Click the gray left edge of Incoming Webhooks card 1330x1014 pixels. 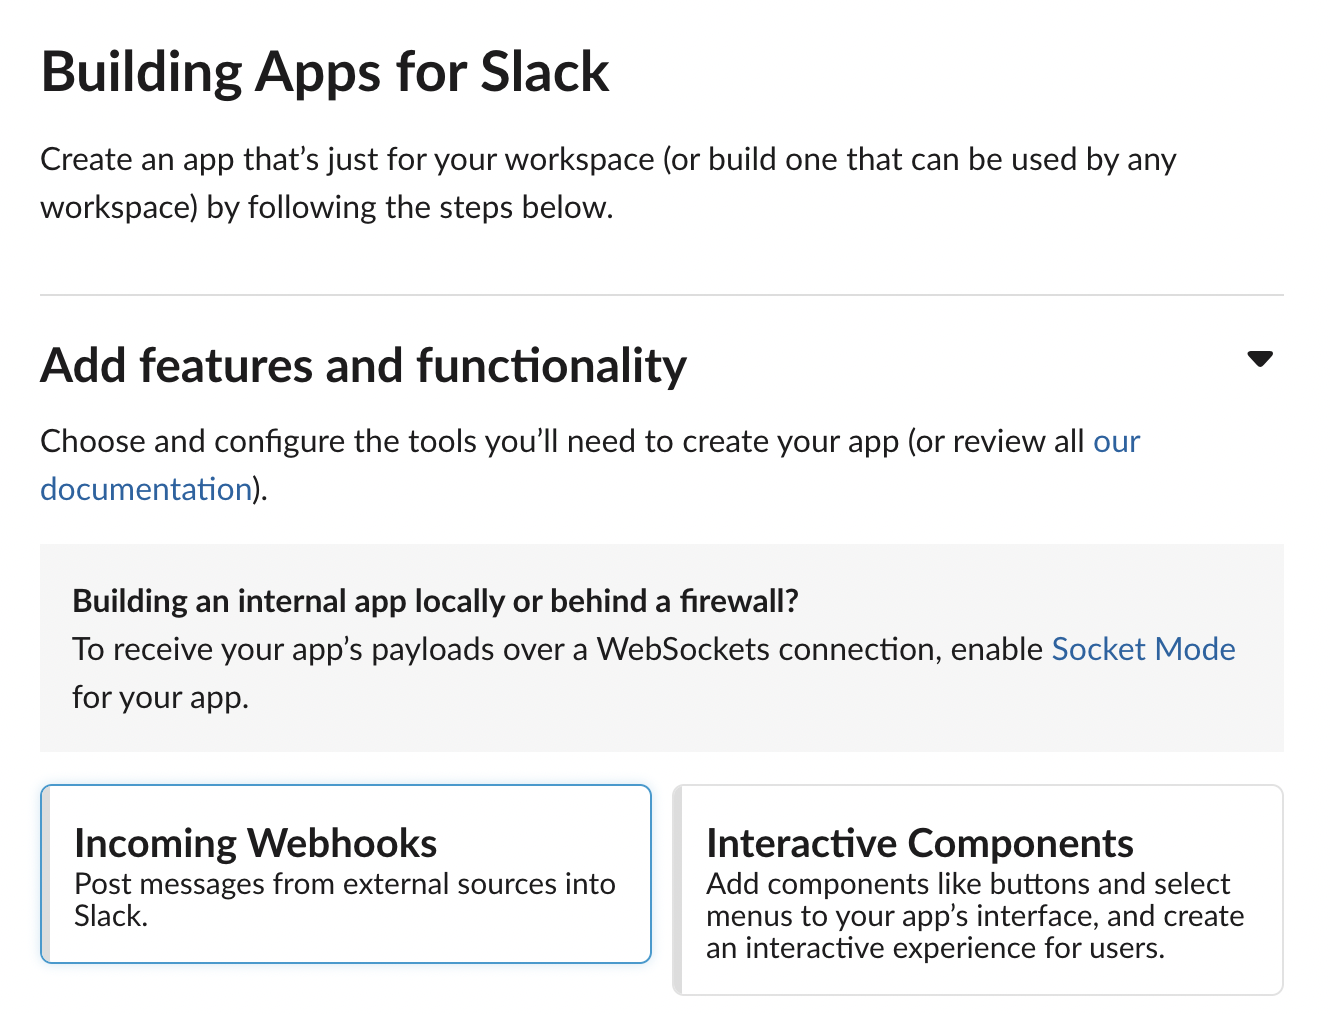point(45,874)
